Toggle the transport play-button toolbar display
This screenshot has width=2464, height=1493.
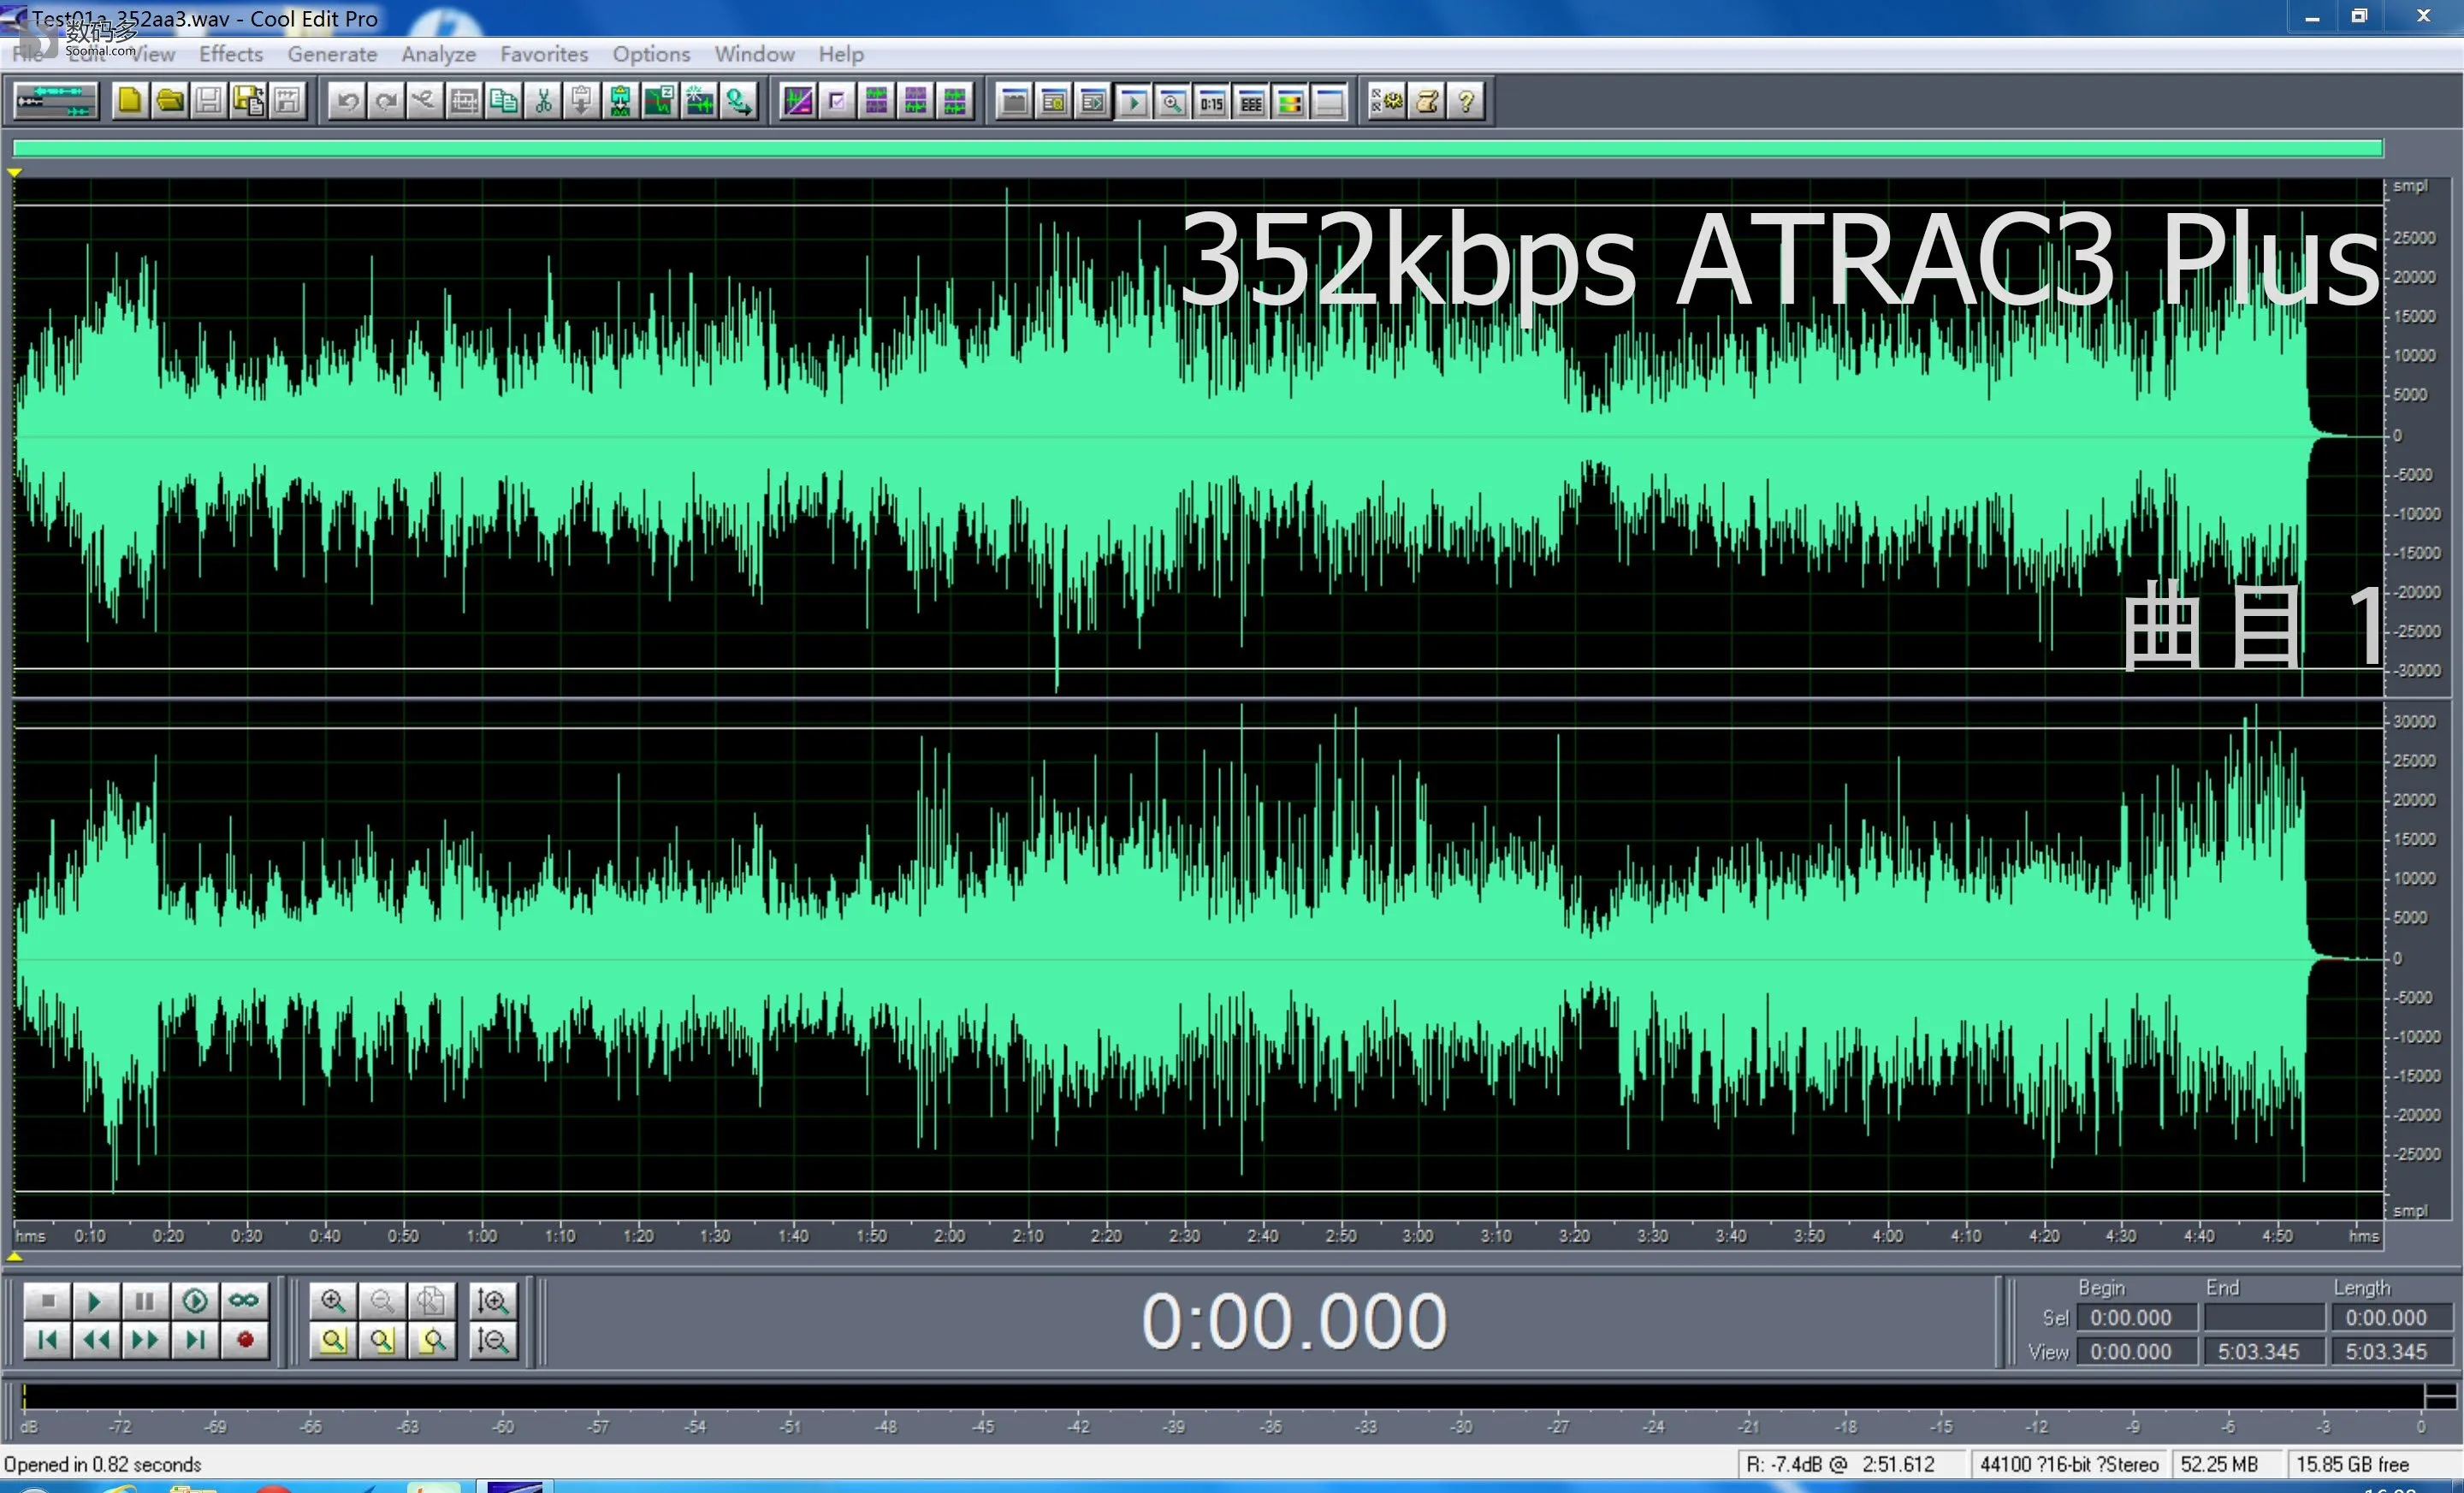[1133, 102]
